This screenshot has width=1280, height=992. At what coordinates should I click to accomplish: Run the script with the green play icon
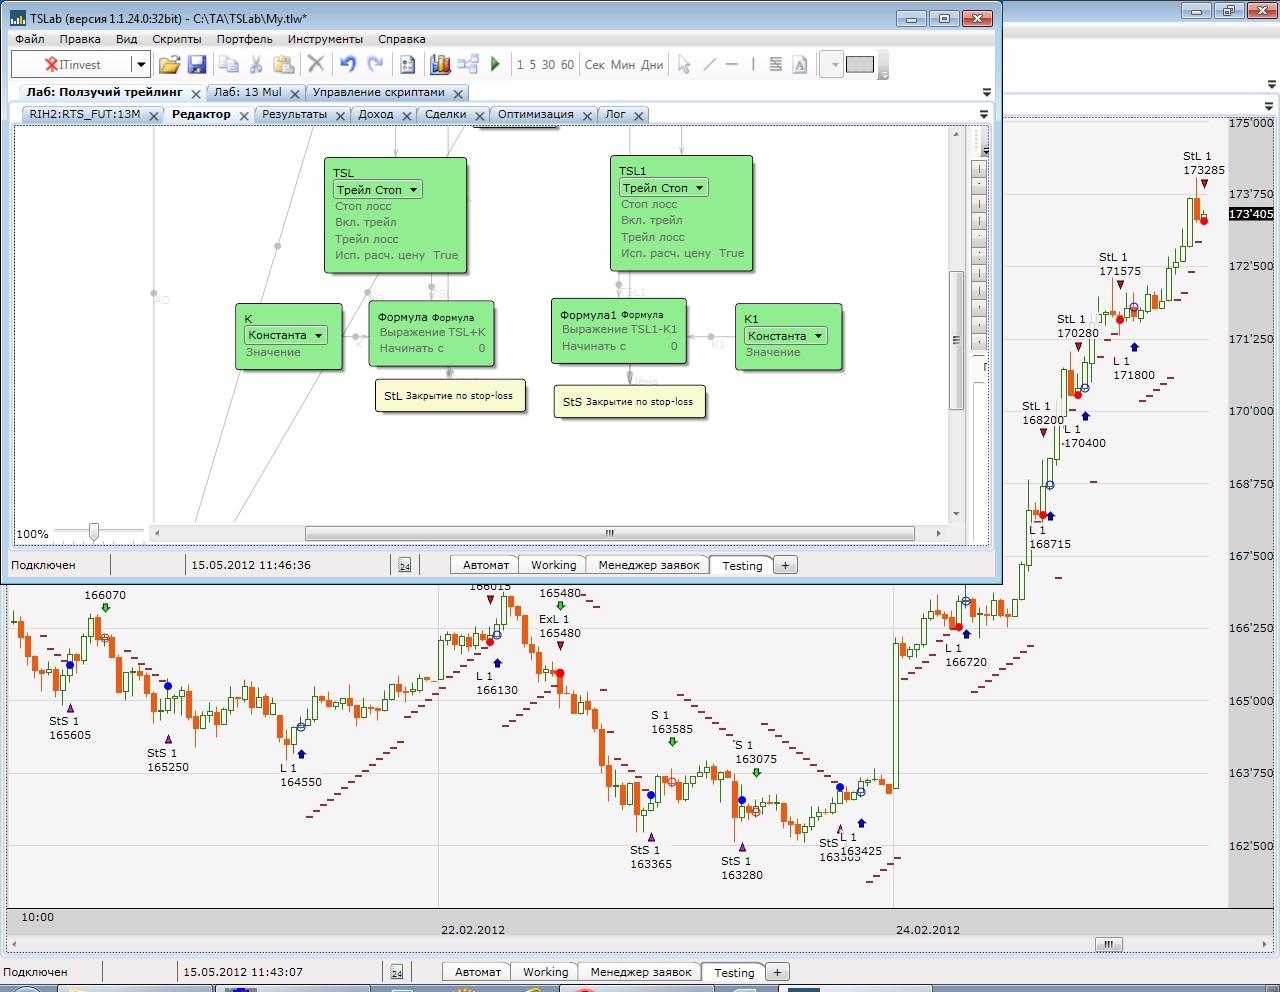coord(495,65)
